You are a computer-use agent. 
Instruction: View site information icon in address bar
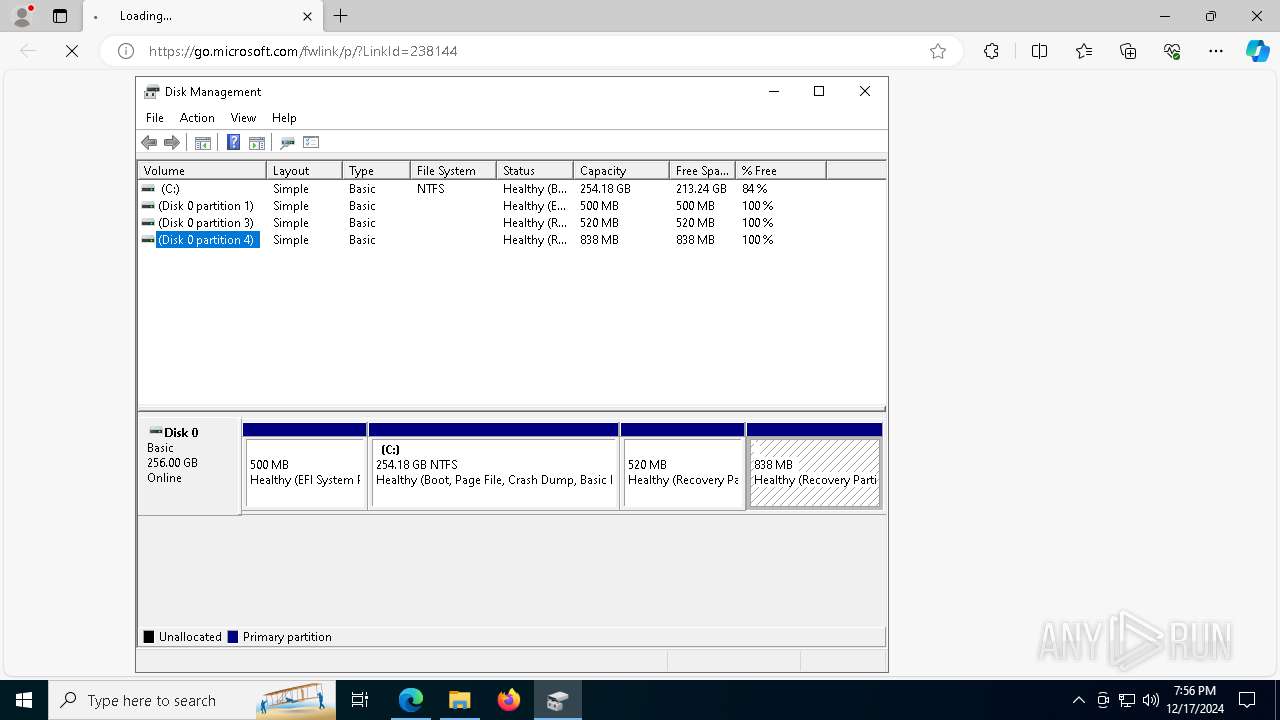coord(126,51)
